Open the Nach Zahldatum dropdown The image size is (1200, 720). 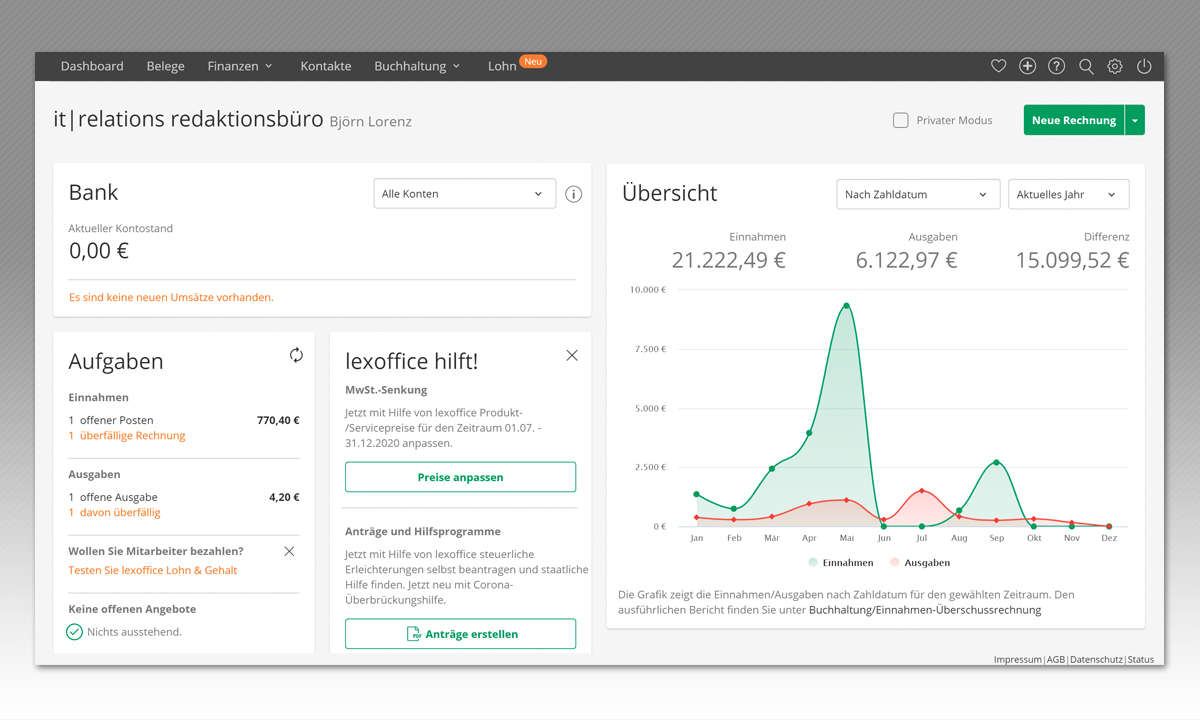[x=918, y=194]
